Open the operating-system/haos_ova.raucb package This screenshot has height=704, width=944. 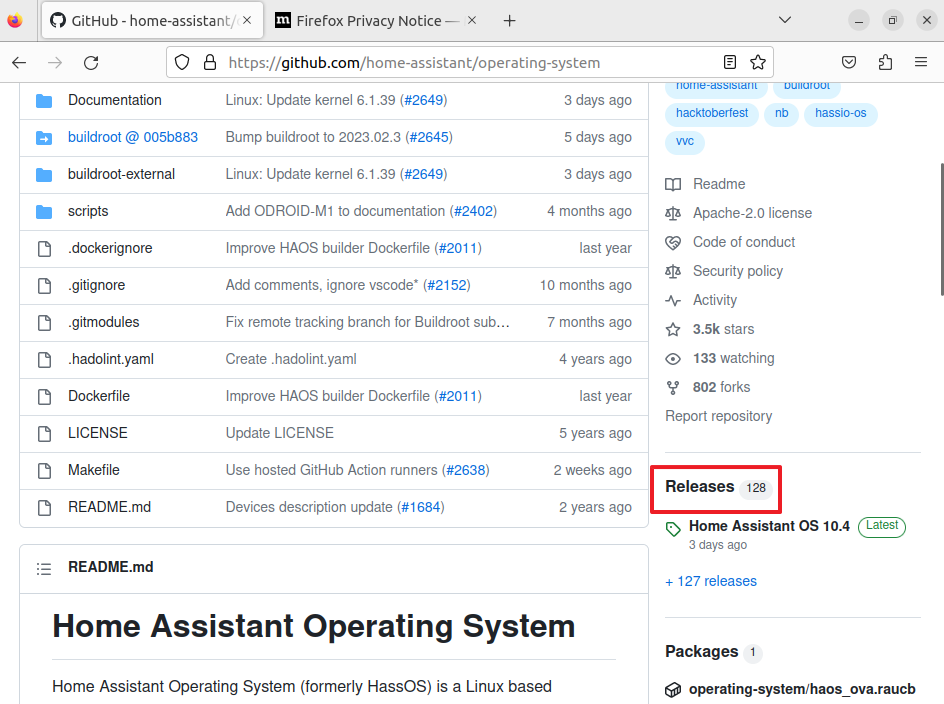[802, 690]
